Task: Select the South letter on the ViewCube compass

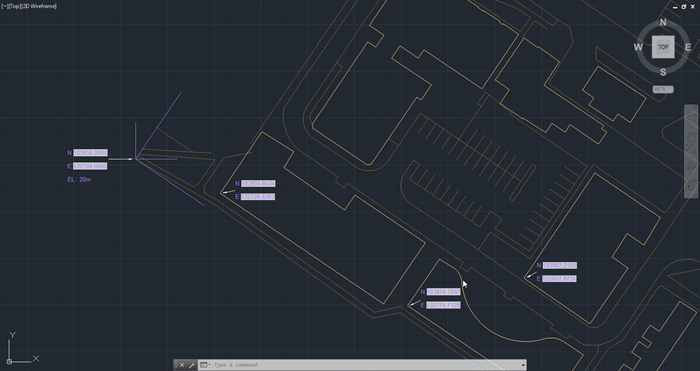Action: pos(663,72)
